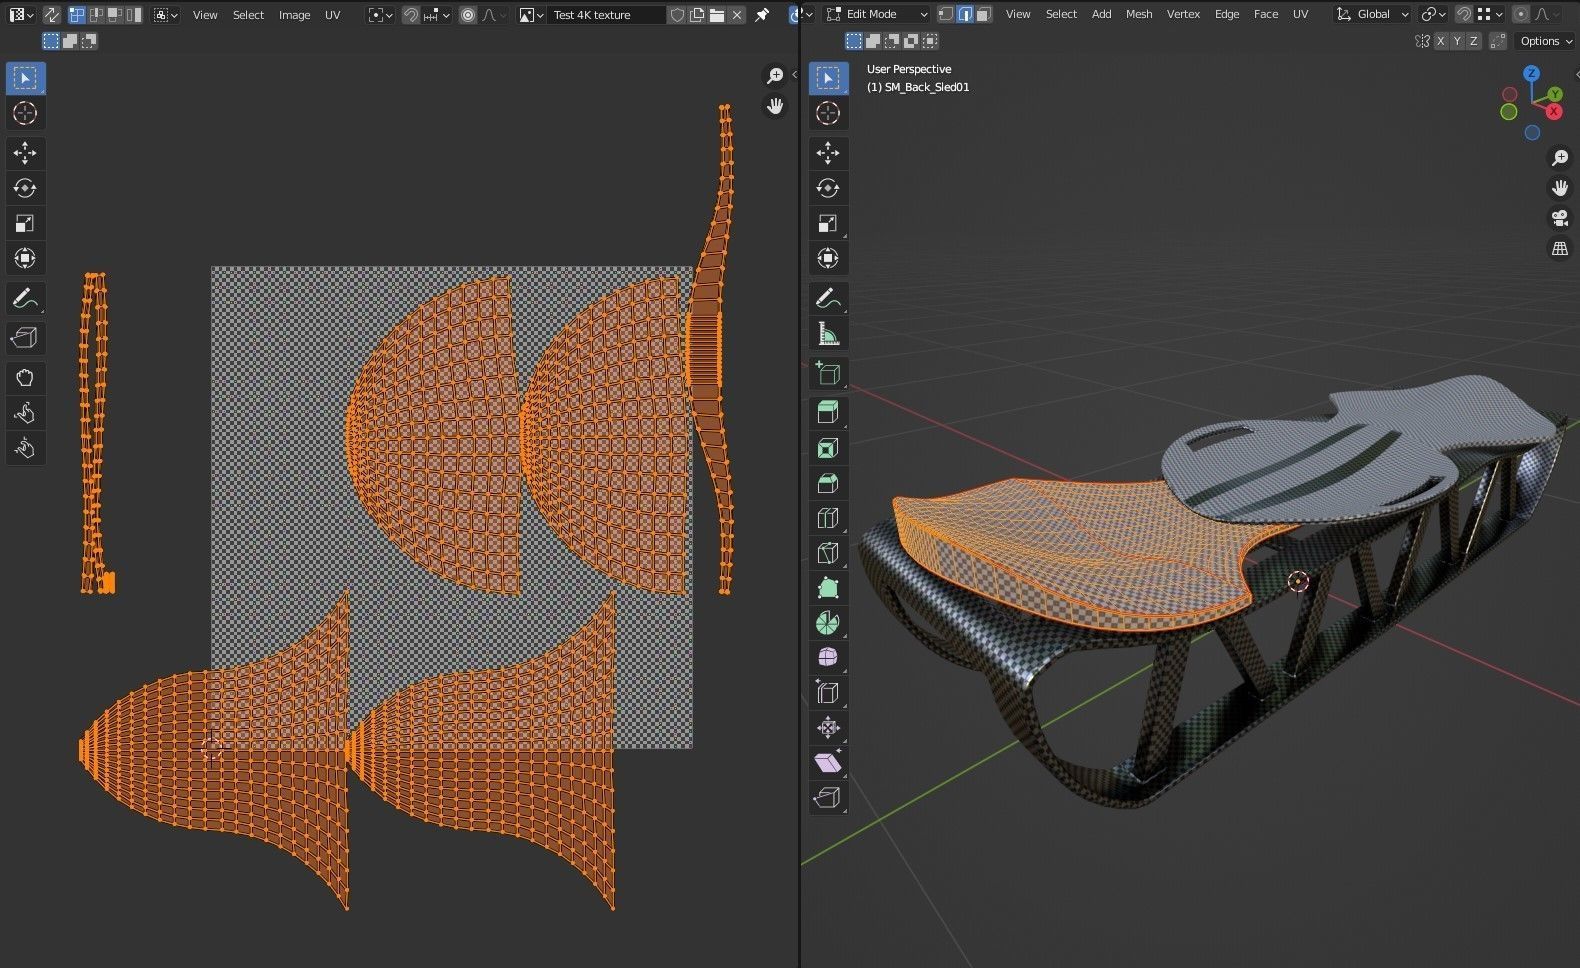Select the UV Grab sculpt tool
This screenshot has height=968, width=1580.
coord(25,378)
